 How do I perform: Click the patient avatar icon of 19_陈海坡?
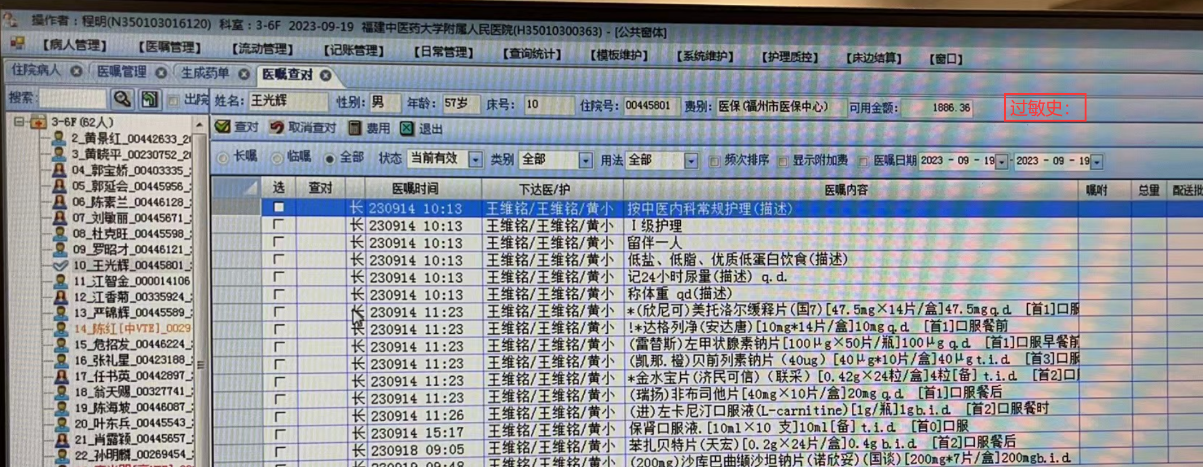pos(60,407)
